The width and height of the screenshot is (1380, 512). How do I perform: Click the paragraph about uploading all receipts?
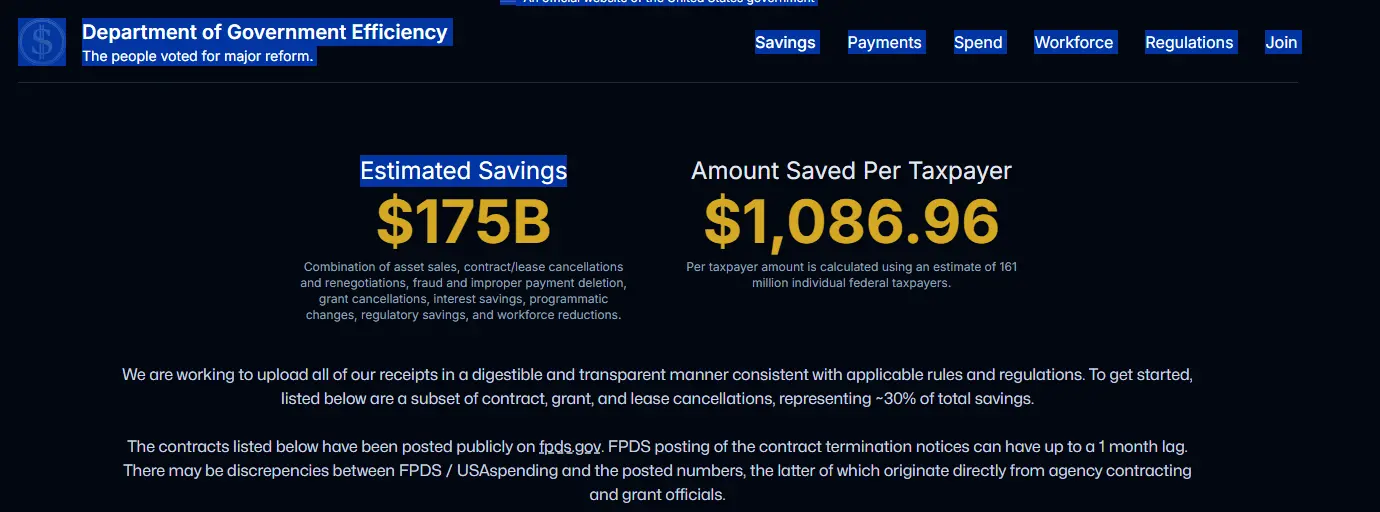657,376
